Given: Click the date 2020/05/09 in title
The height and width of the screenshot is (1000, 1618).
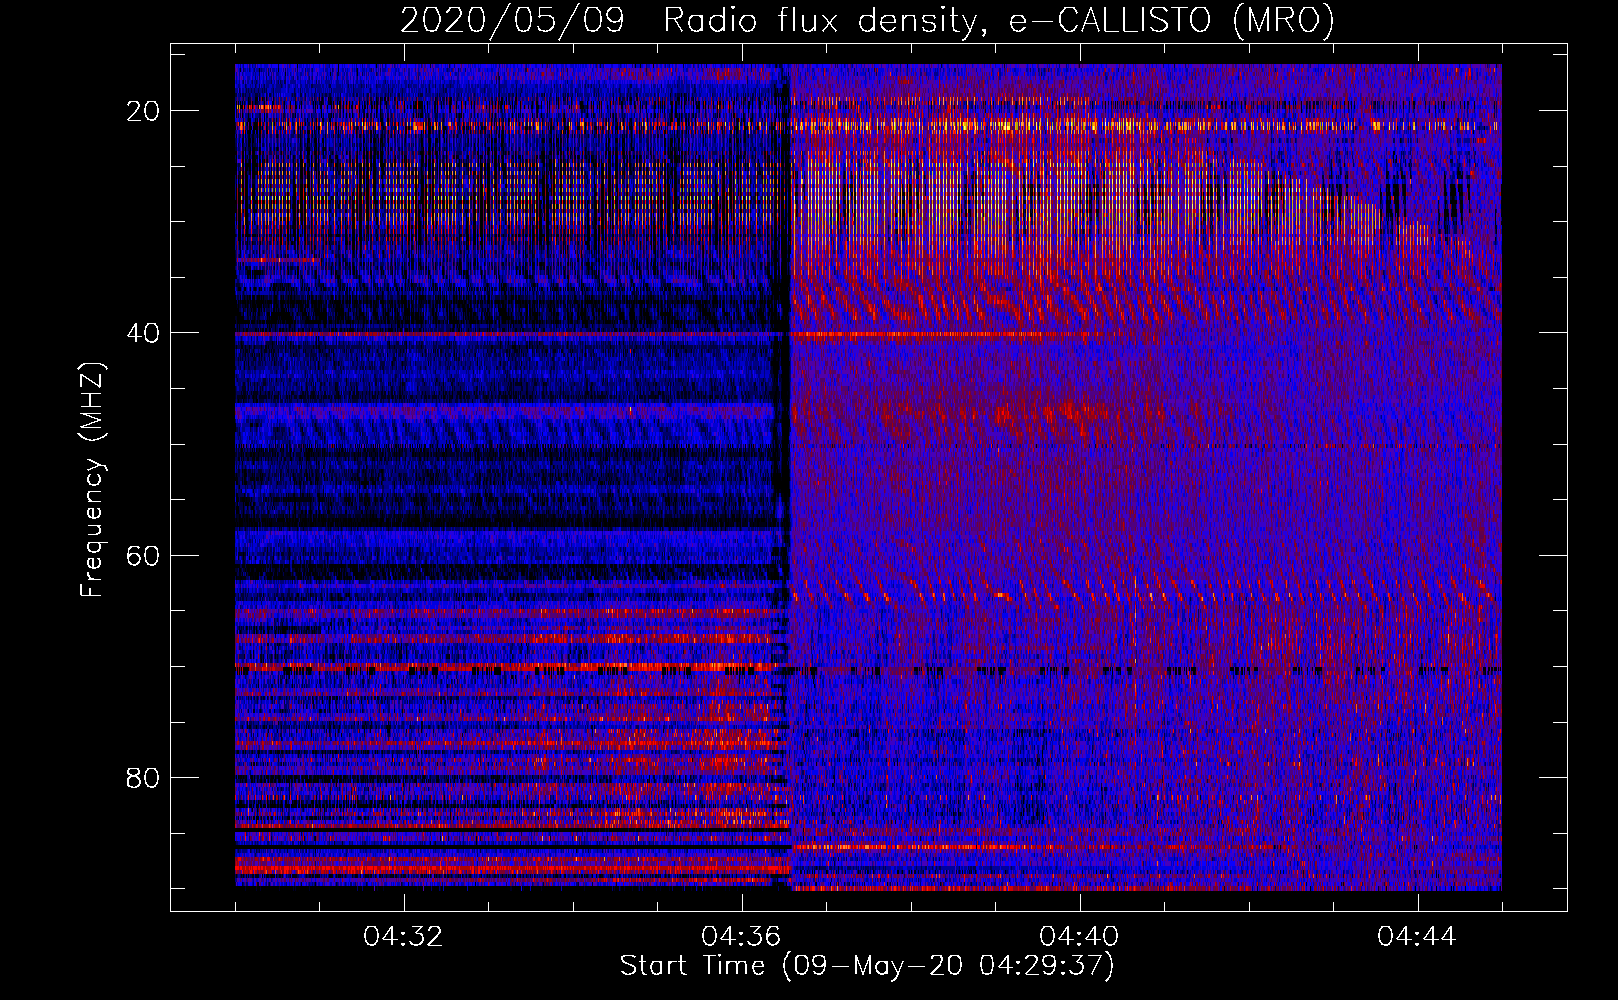Looking at the screenshot, I should pos(512,21).
